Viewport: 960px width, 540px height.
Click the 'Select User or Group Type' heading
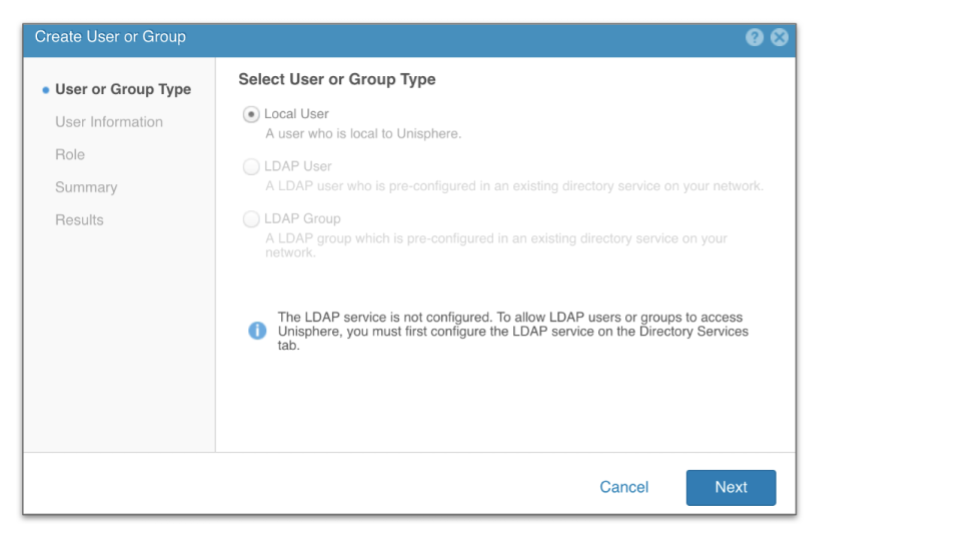tap(337, 80)
